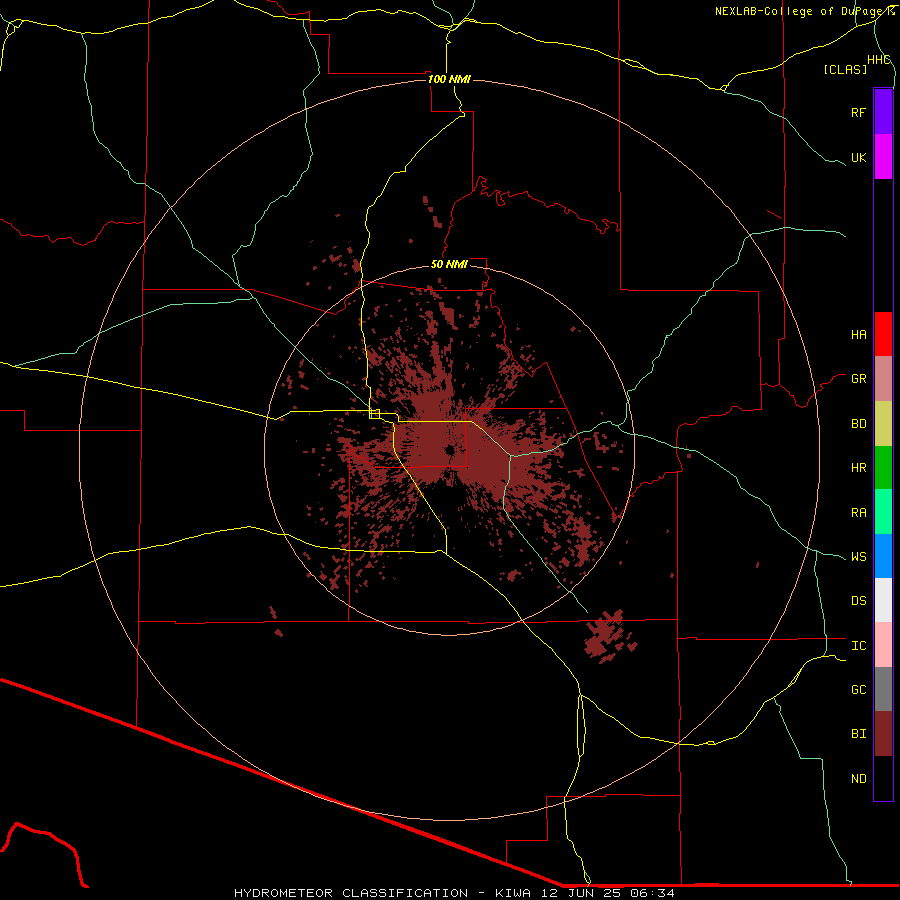Click the 'GR' legend label
900x900 pixels.
click(x=858, y=379)
